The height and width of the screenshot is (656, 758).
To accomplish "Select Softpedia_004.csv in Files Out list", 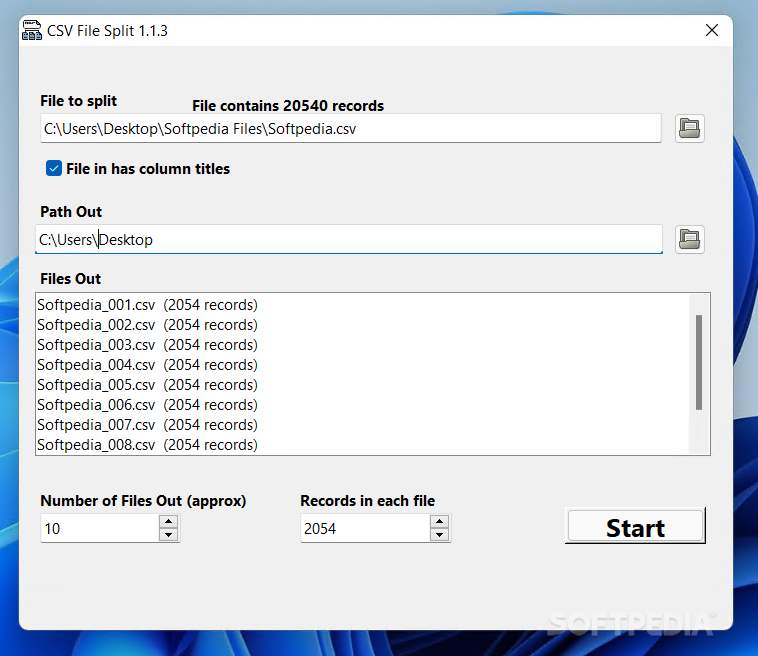I will [x=363, y=365].
